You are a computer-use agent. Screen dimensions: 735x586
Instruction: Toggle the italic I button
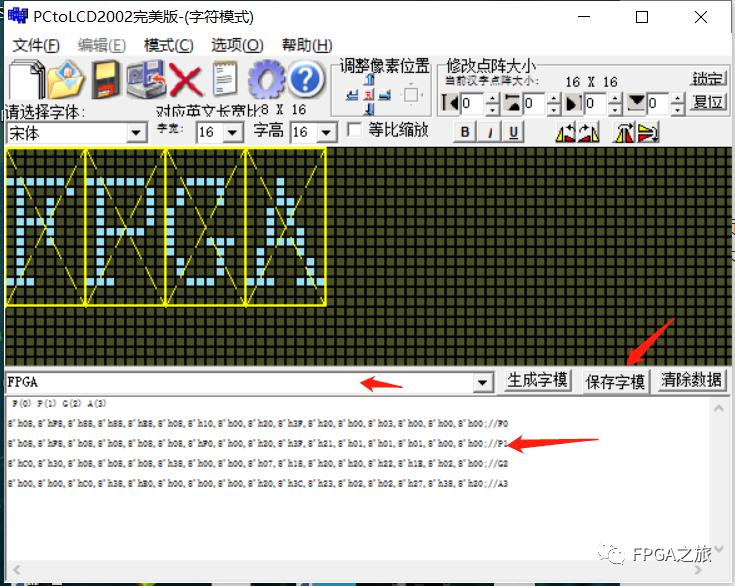(x=490, y=132)
